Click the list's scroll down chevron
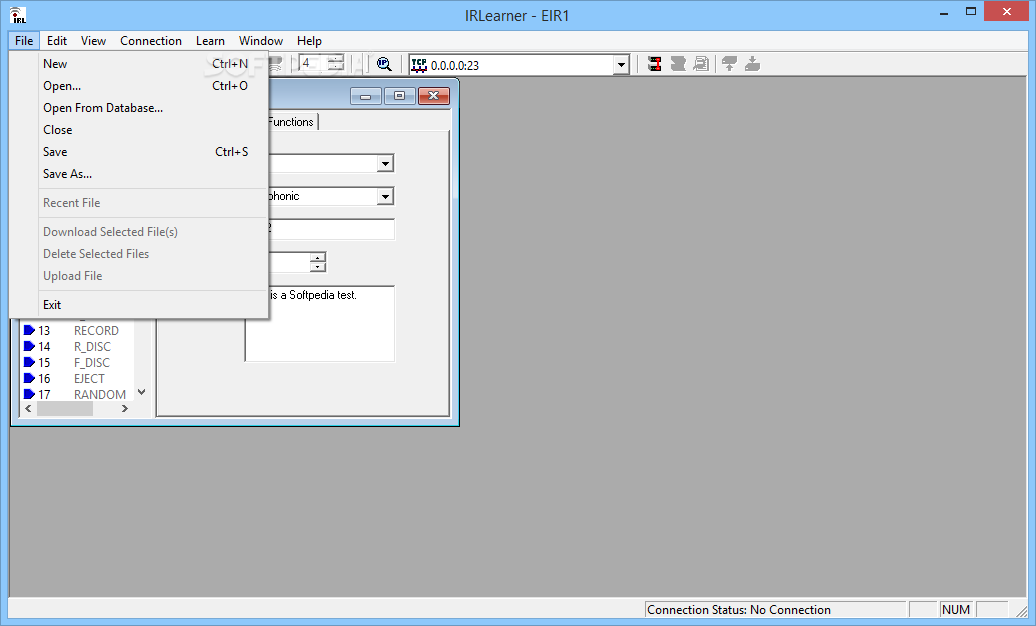The image size is (1036, 626). click(141, 392)
